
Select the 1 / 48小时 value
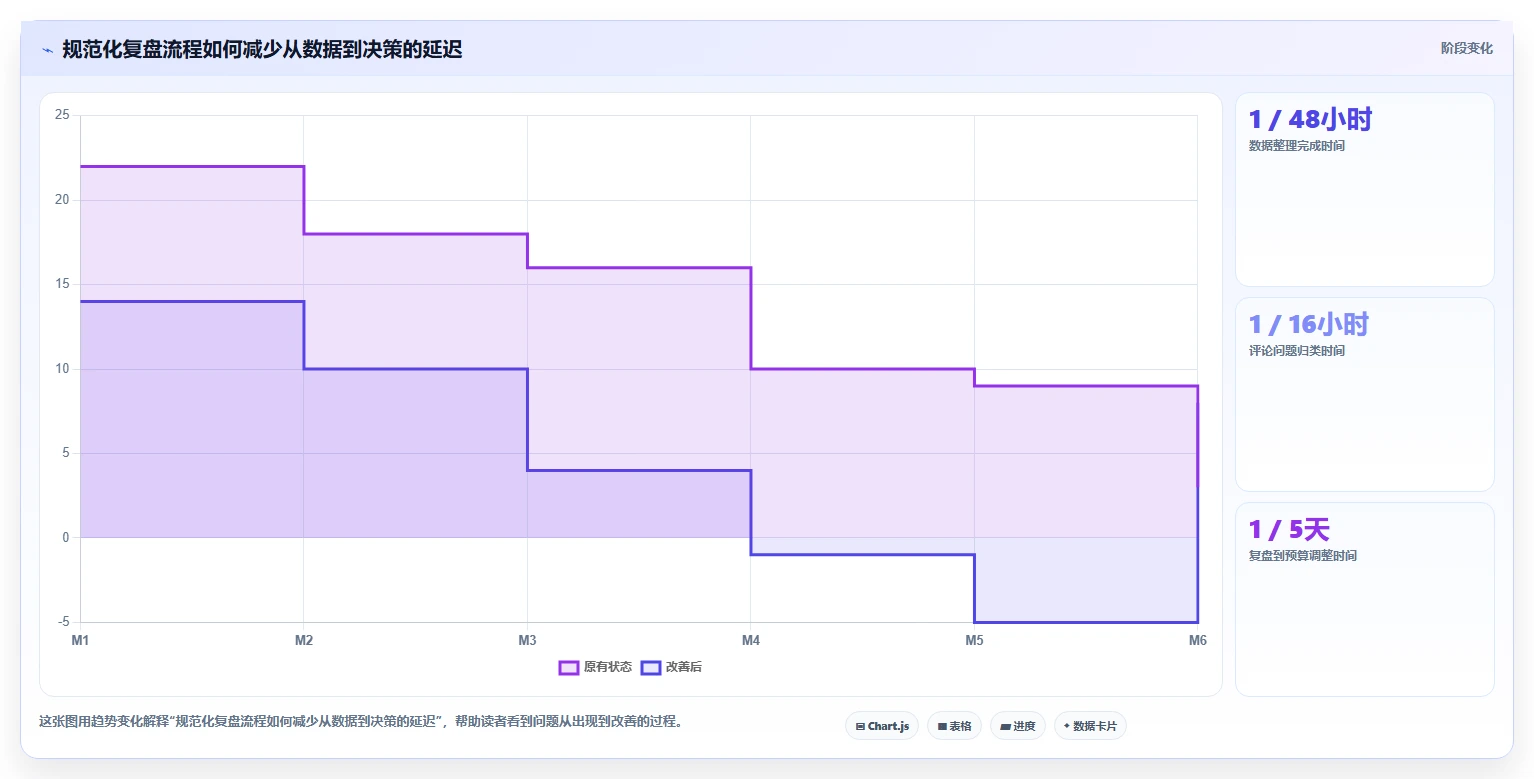[1310, 120]
